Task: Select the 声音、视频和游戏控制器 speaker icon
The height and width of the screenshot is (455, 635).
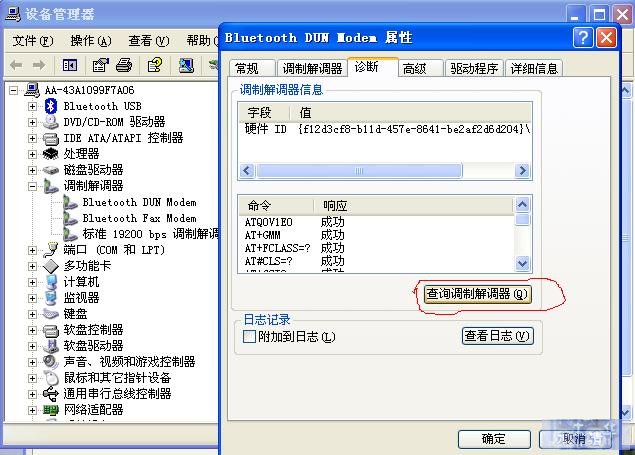Action: [x=51, y=361]
